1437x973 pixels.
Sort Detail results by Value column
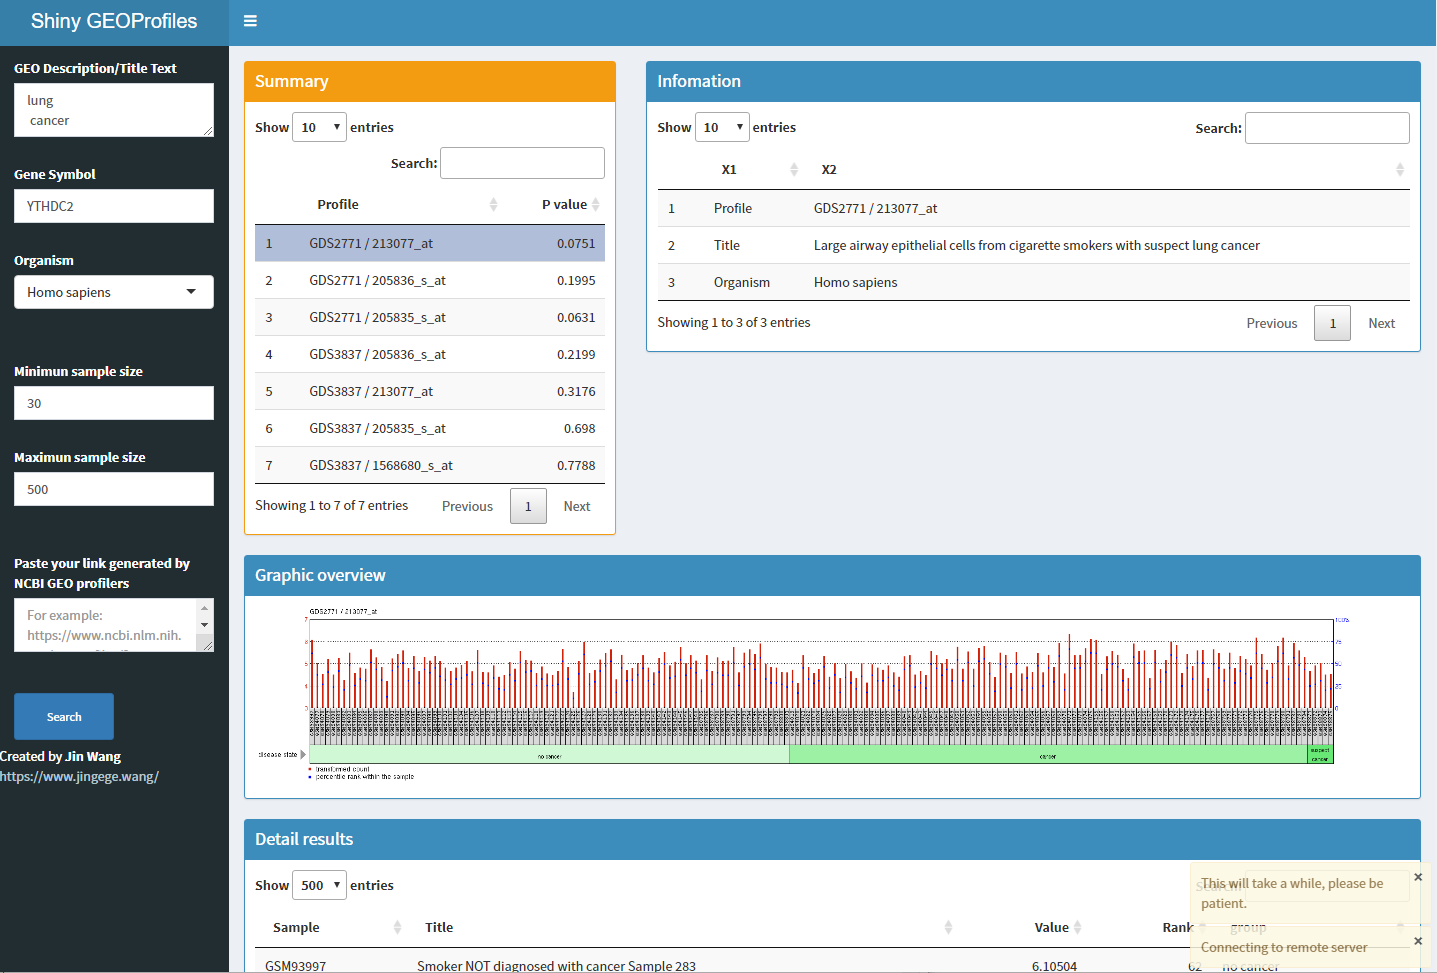[x=1051, y=927]
